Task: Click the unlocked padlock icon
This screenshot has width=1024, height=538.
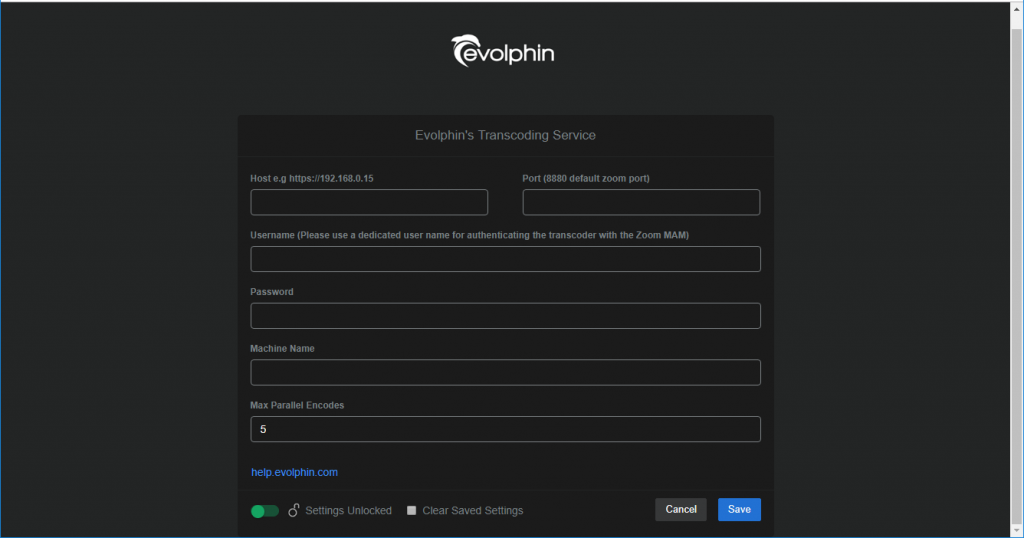Action: (294, 510)
